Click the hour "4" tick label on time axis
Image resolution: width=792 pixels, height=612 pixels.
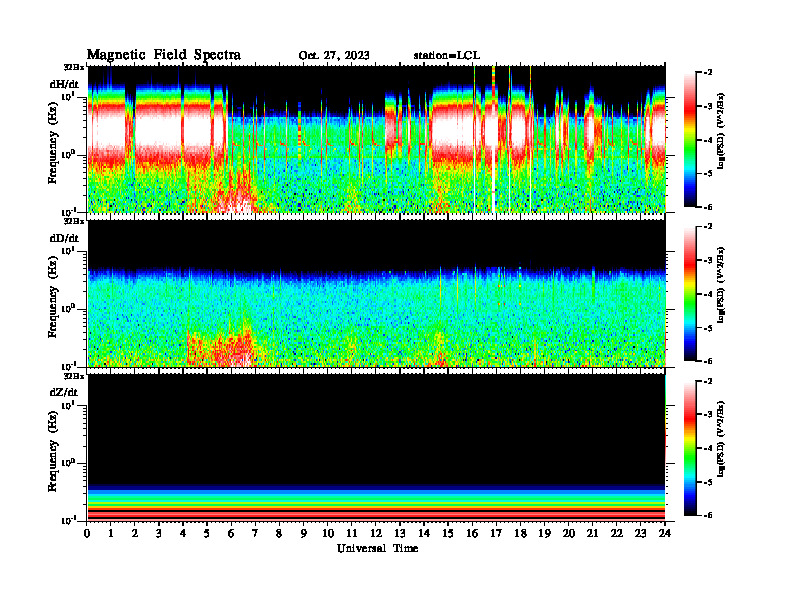click(183, 533)
